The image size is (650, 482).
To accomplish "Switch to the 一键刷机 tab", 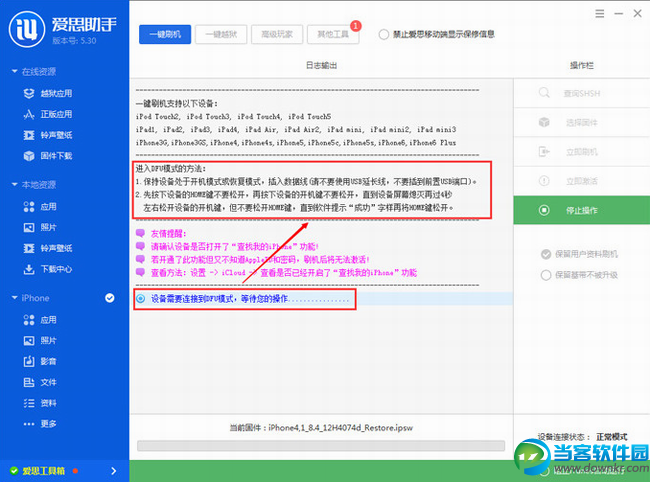I will coord(165,34).
